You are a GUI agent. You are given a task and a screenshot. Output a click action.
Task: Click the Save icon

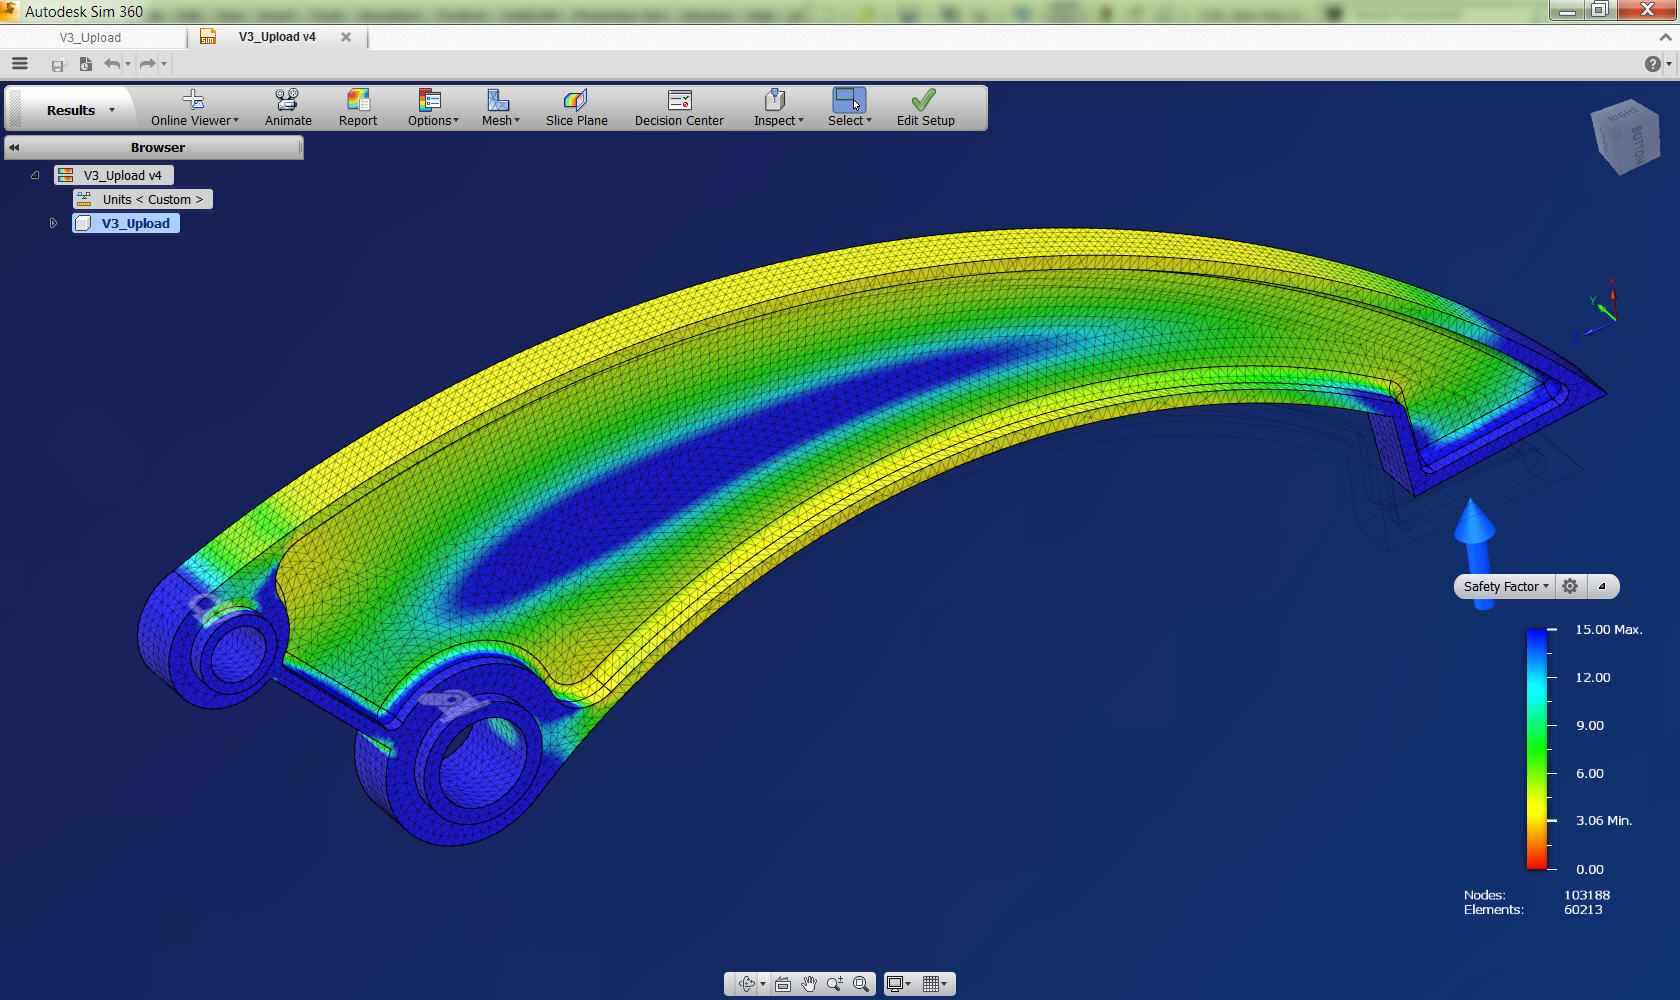[58, 65]
